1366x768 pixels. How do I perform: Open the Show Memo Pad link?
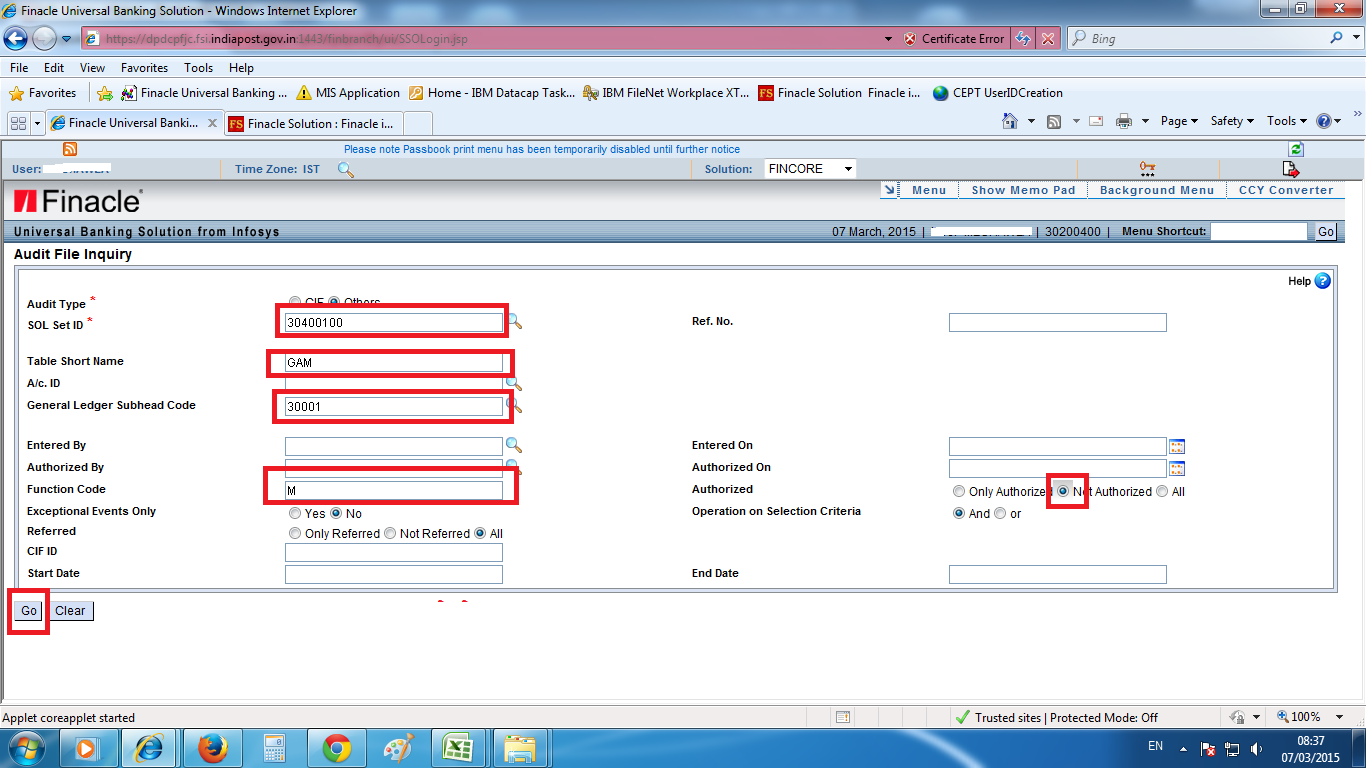pos(1022,189)
